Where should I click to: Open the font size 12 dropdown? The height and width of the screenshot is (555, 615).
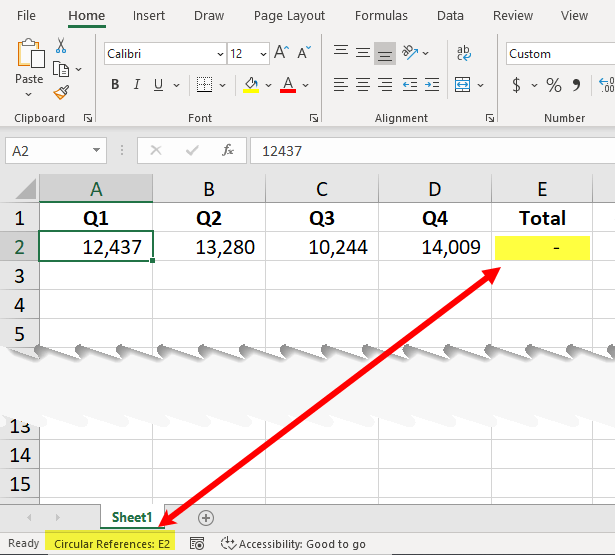point(263,54)
